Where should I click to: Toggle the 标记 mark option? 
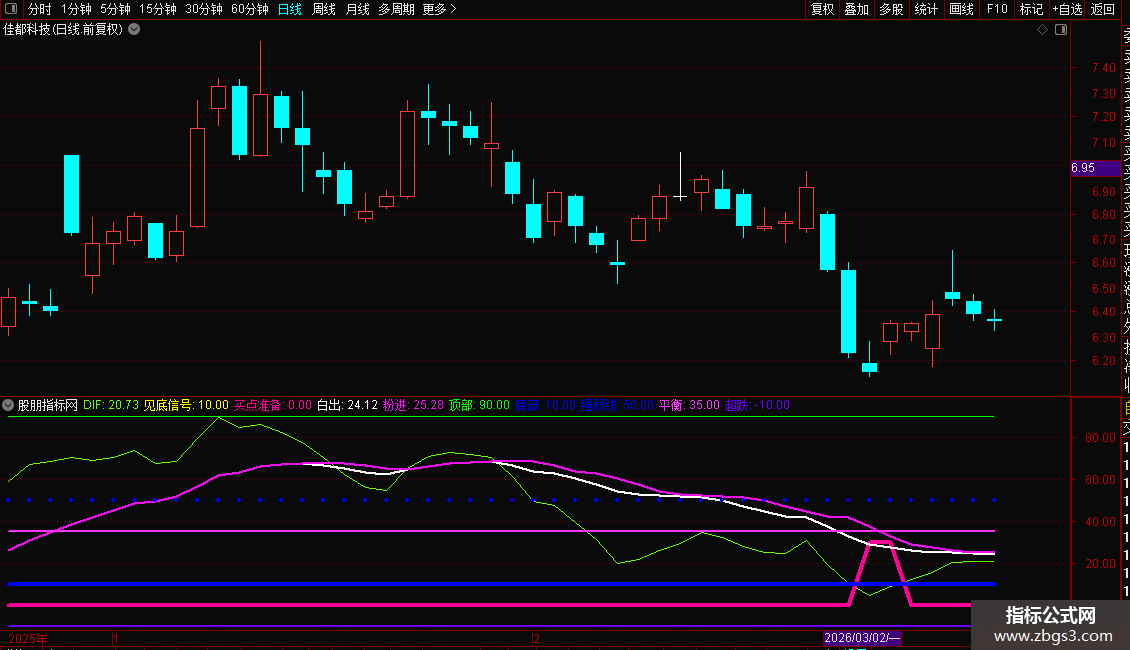1031,9
